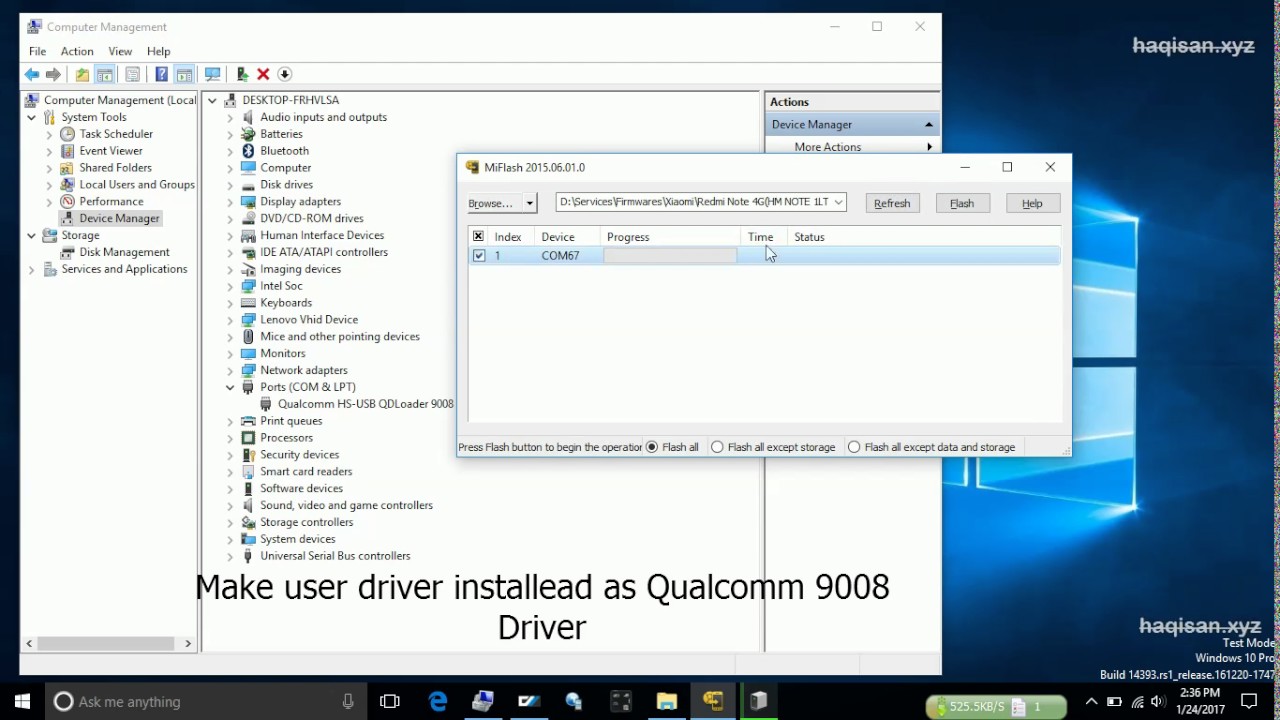
Task: Collapse the DESKTOP-FRHVLSA root node
Action: (212, 100)
